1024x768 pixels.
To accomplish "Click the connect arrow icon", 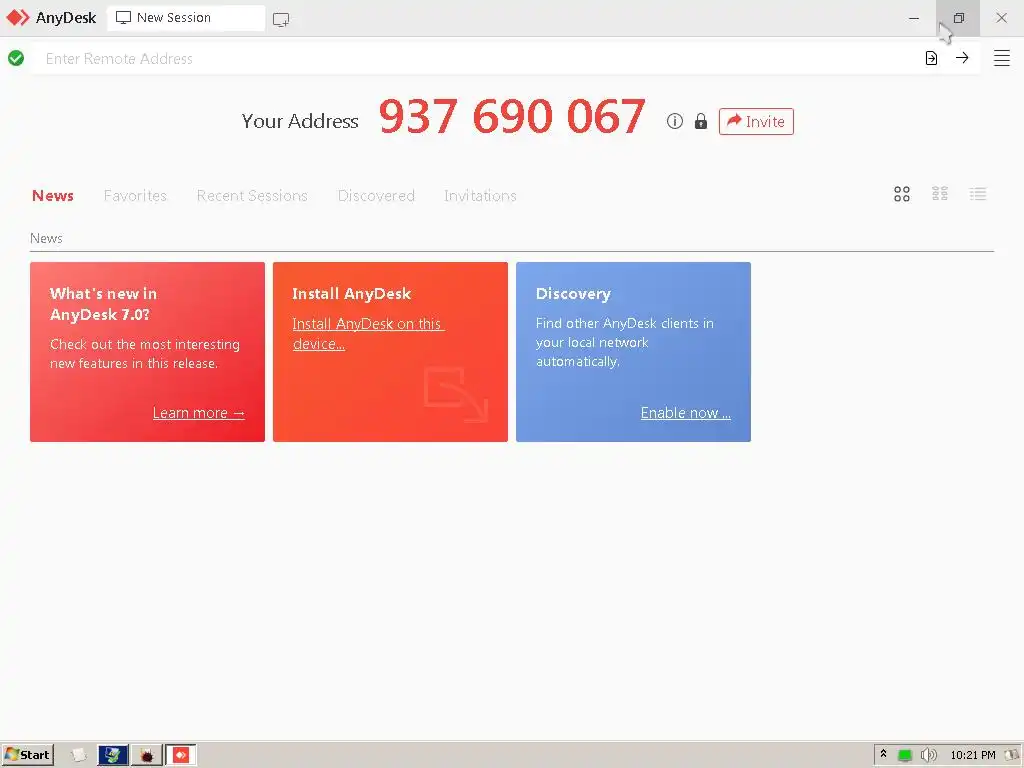I will (962, 58).
